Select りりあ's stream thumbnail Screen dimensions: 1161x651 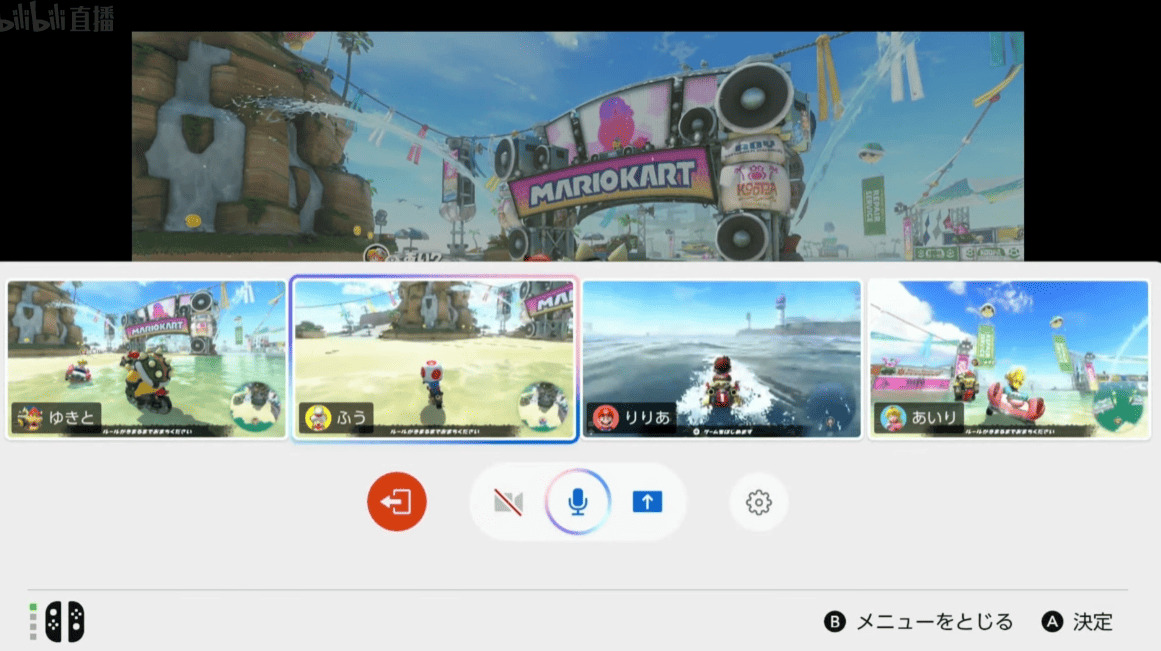point(722,359)
